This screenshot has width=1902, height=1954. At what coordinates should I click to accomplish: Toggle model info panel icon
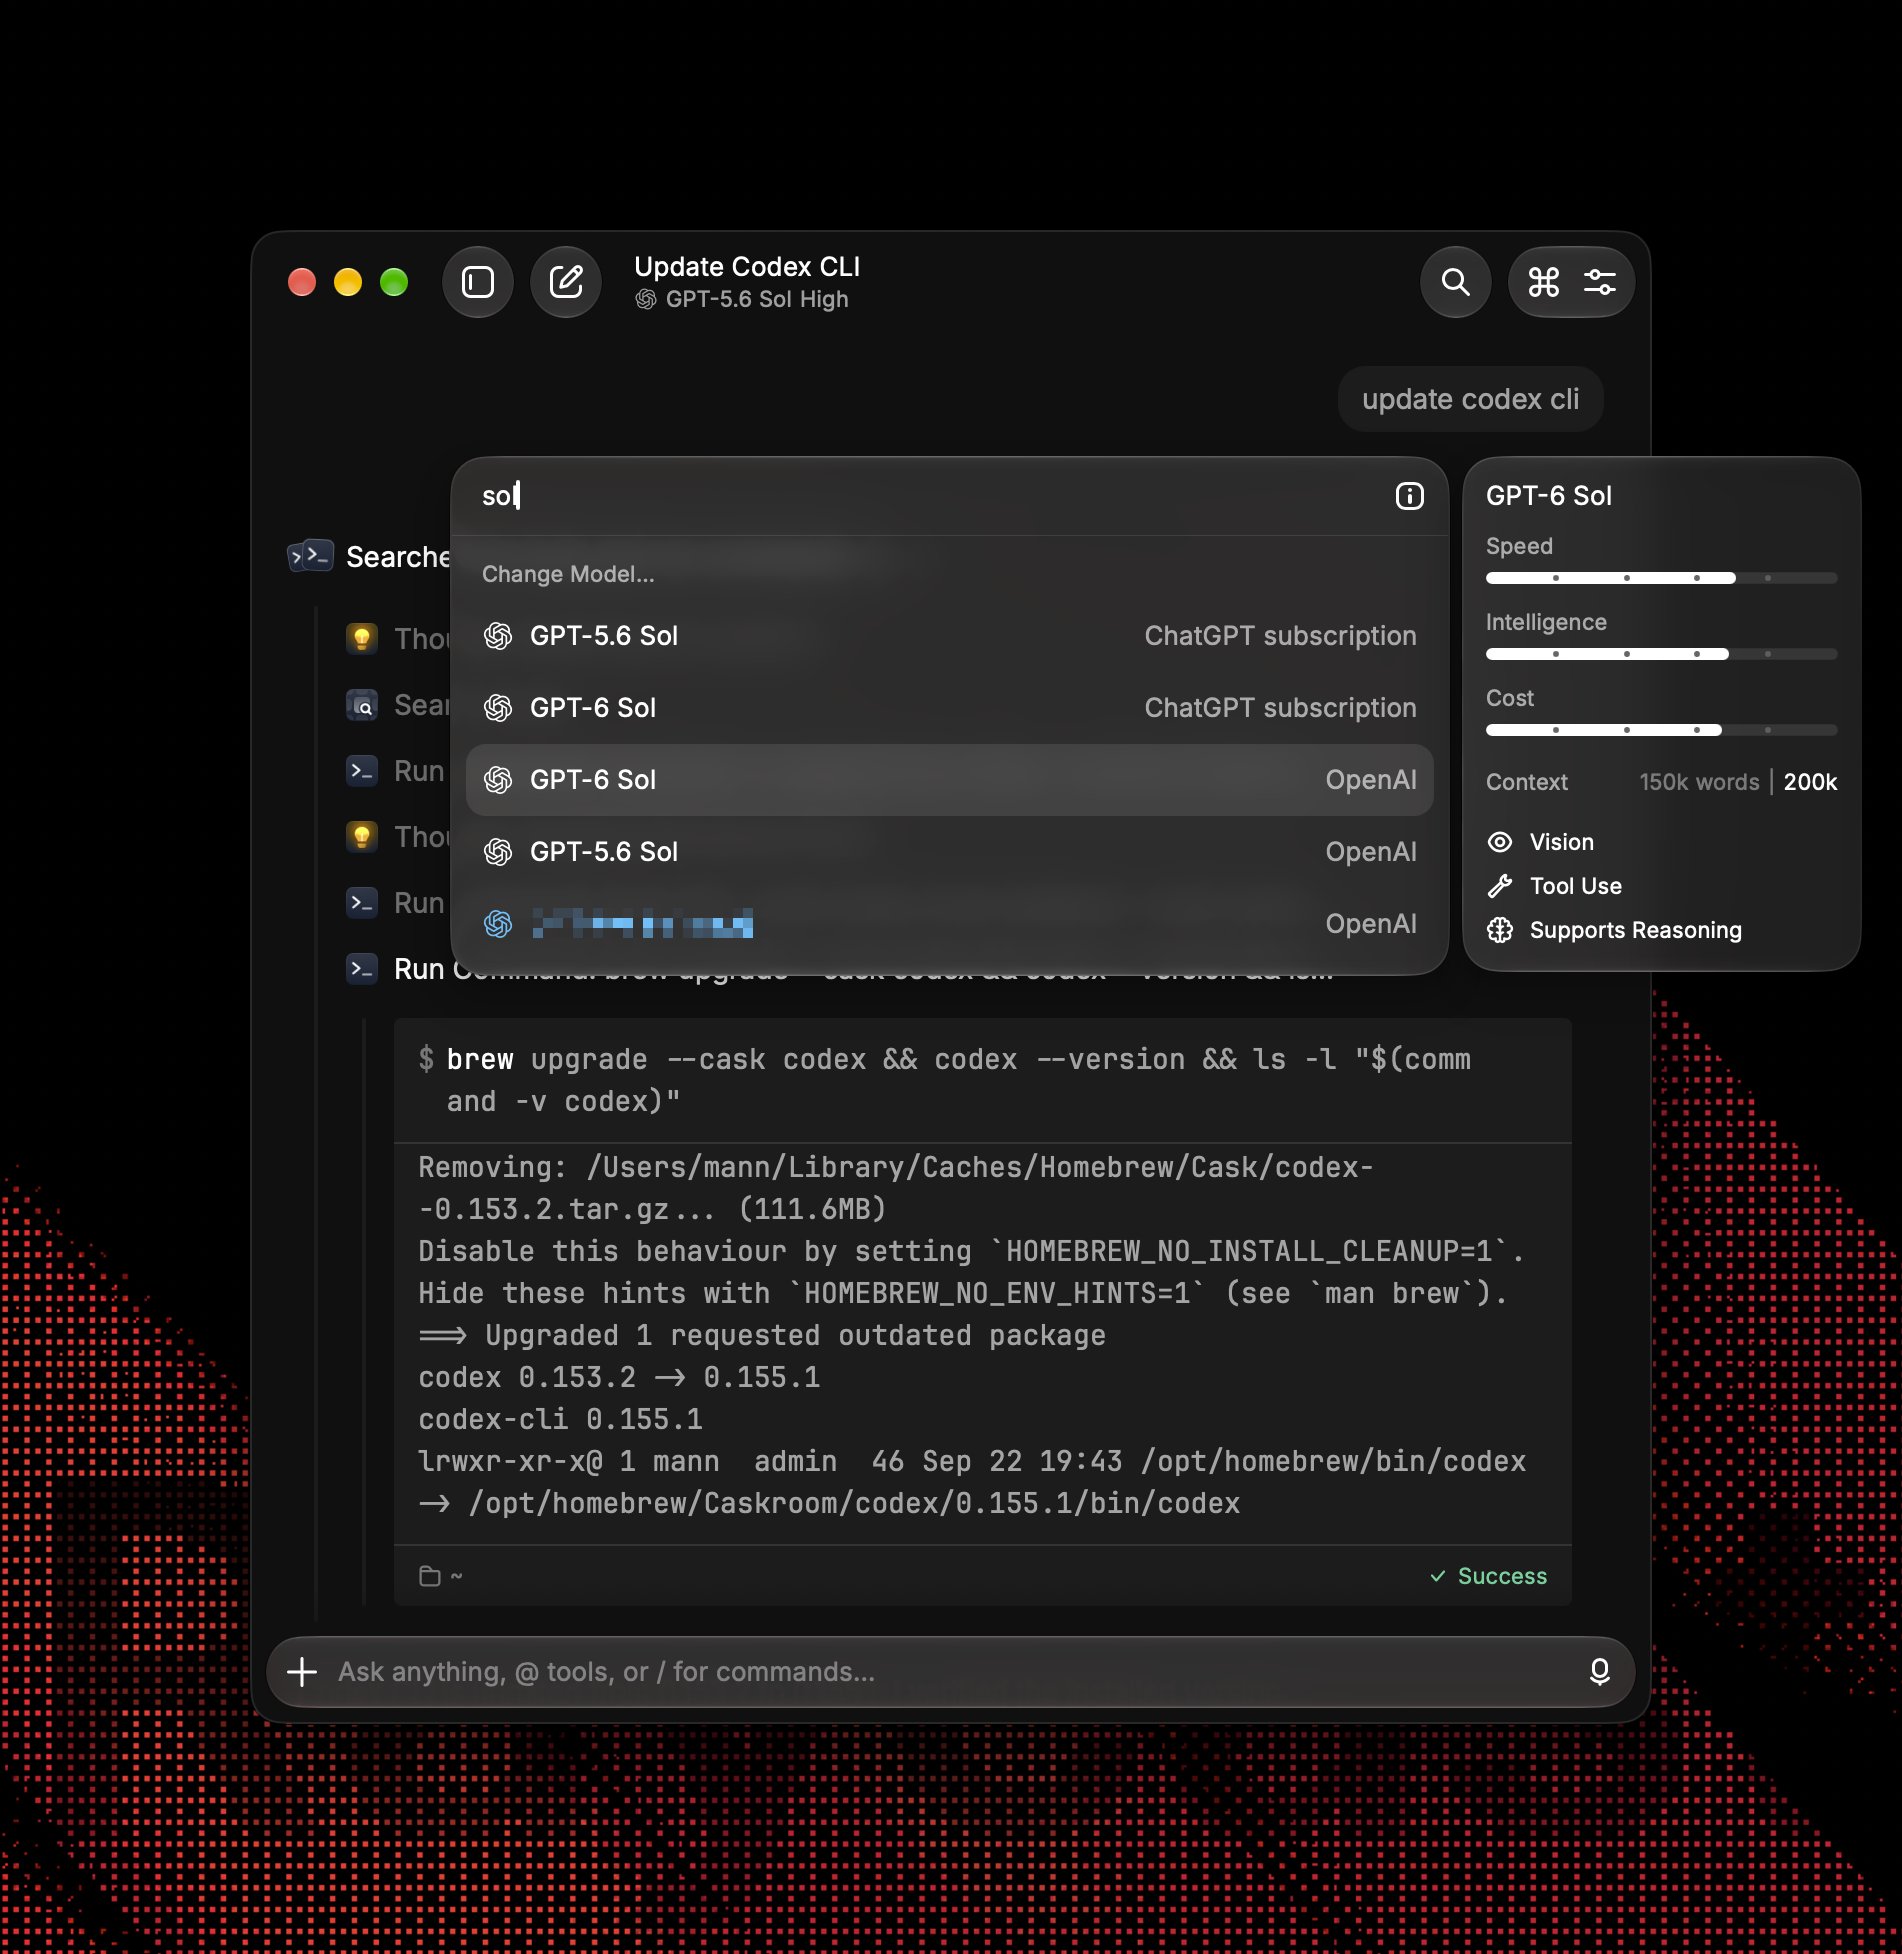click(x=1410, y=496)
